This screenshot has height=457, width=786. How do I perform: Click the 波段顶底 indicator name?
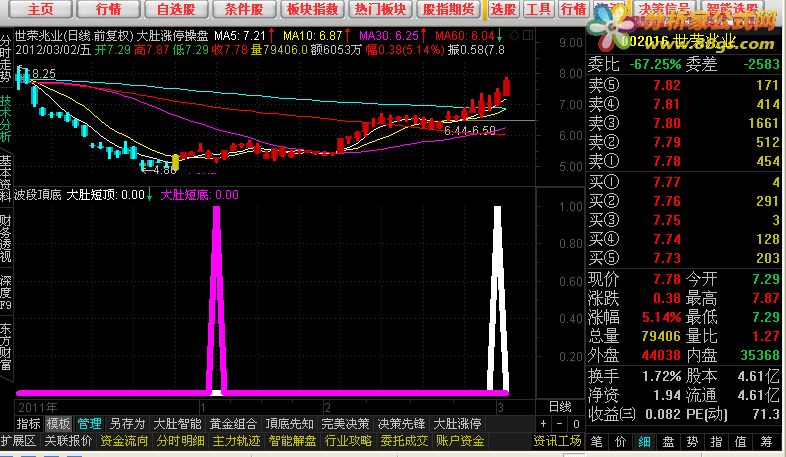(38, 195)
